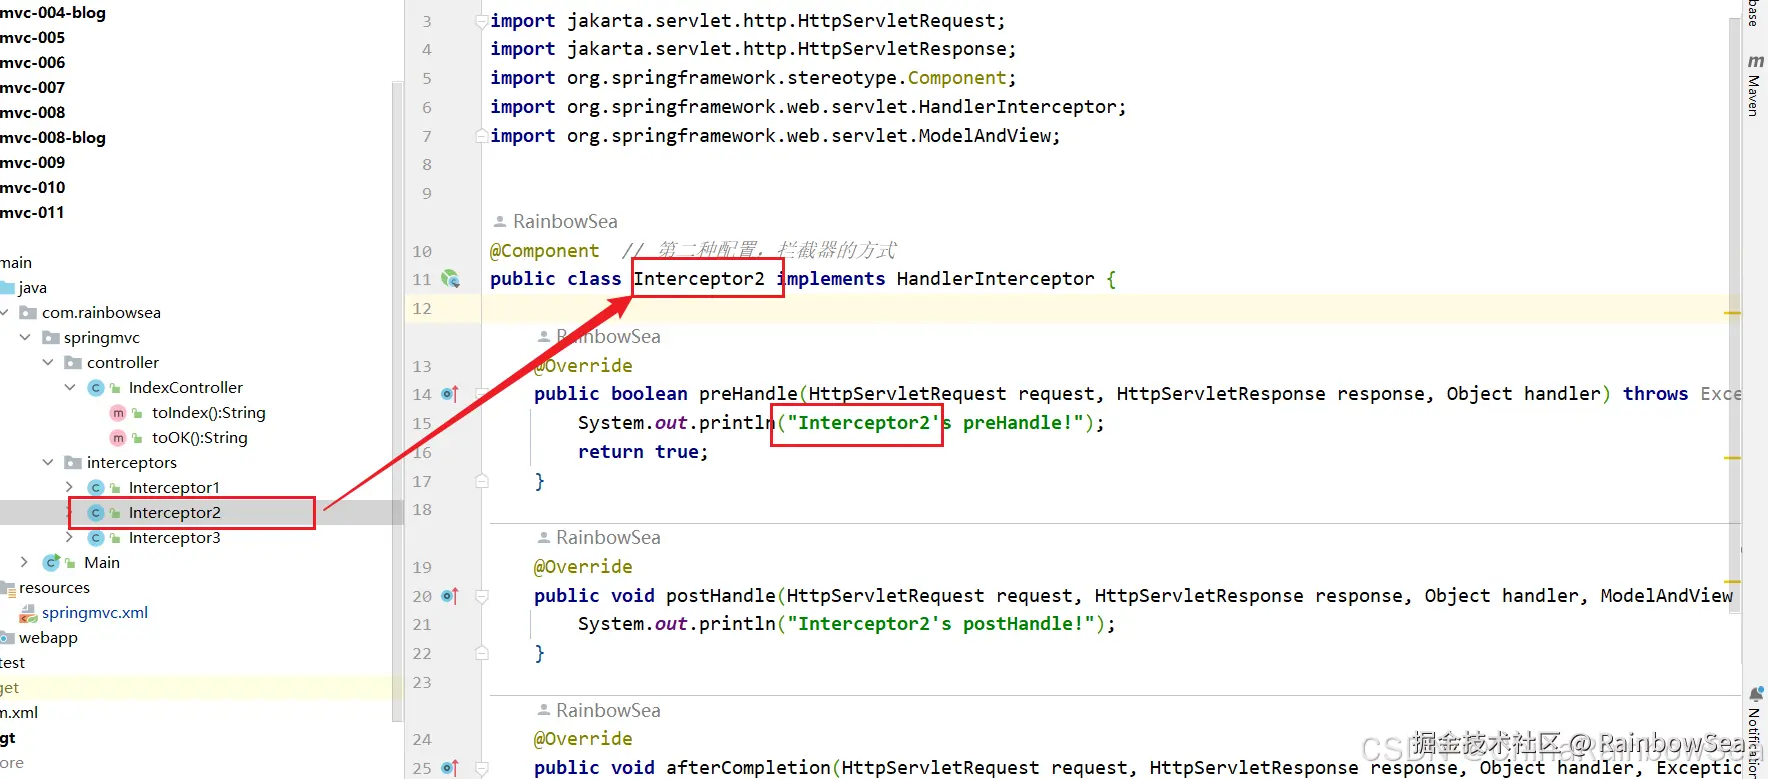Select the mvc-006 module
Viewport: 1768px width, 779px height.
pyautogui.click(x=32, y=63)
